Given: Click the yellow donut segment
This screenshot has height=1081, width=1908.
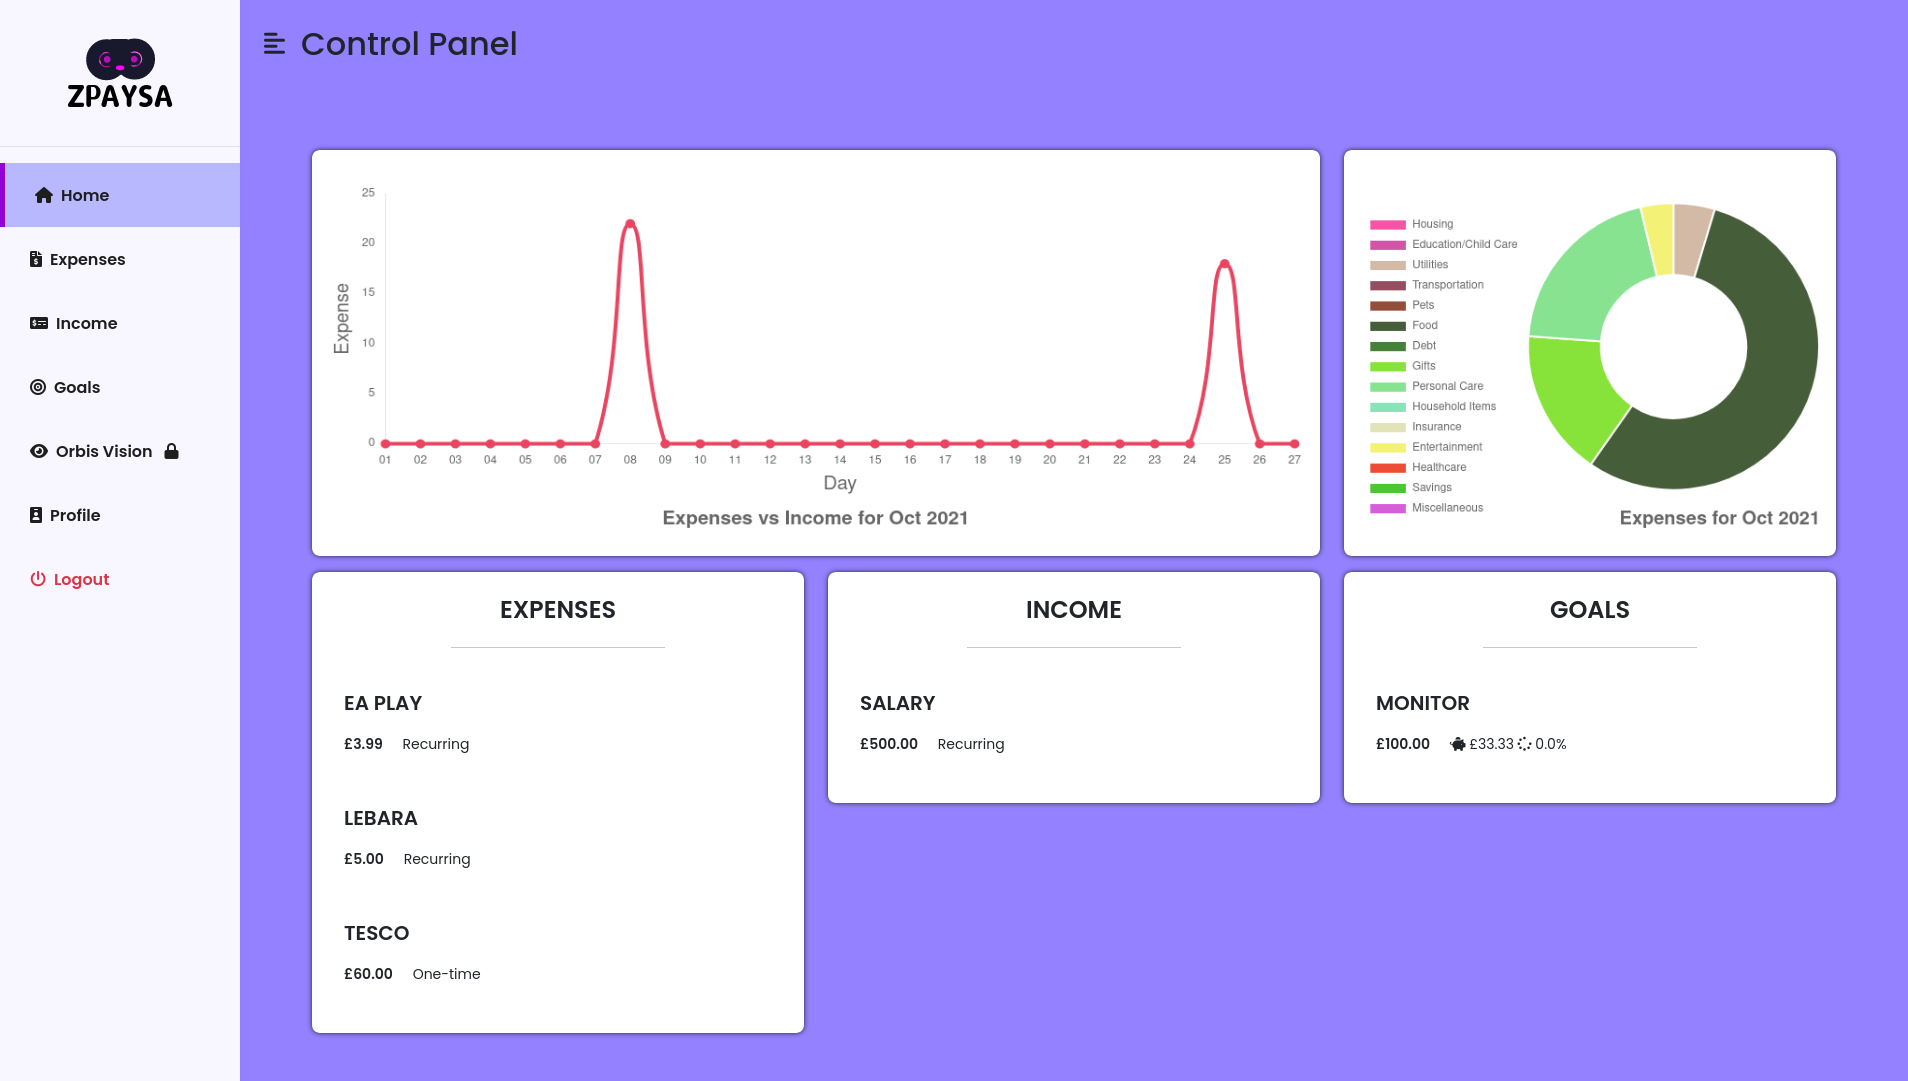Looking at the screenshot, I should [x=1659, y=239].
